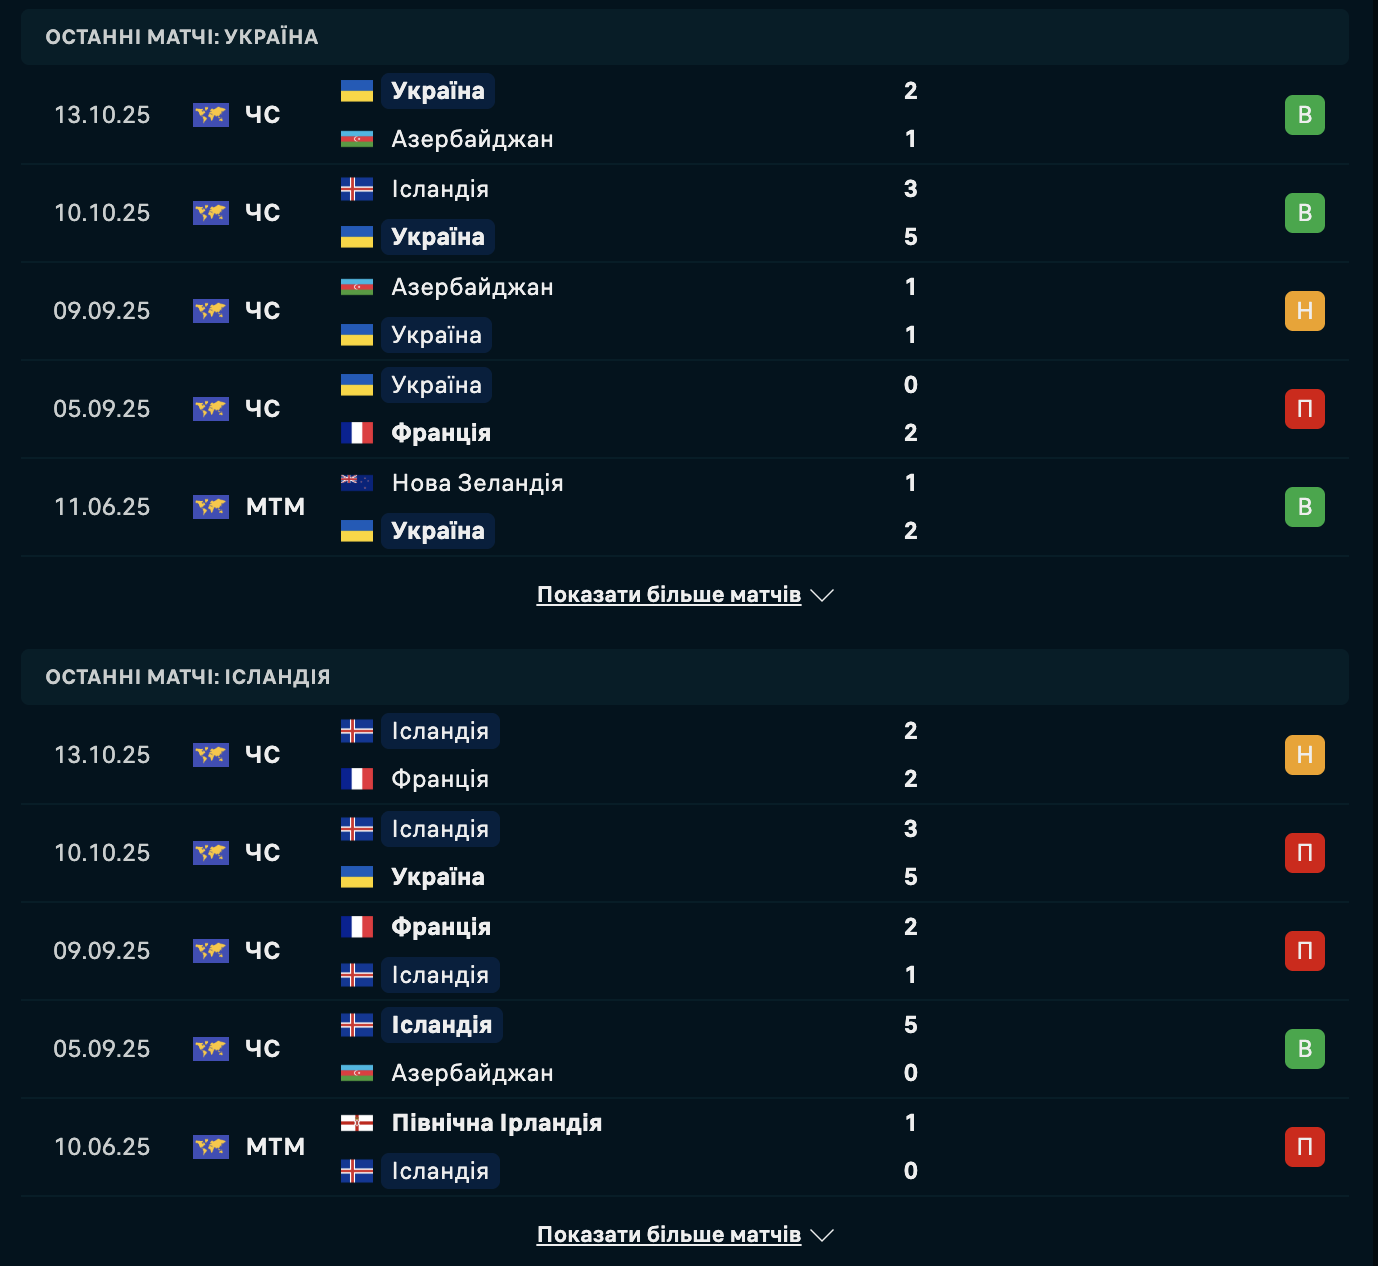Click the New Zealand flag icon
This screenshot has width=1378, height=1266.
point(357,483)
